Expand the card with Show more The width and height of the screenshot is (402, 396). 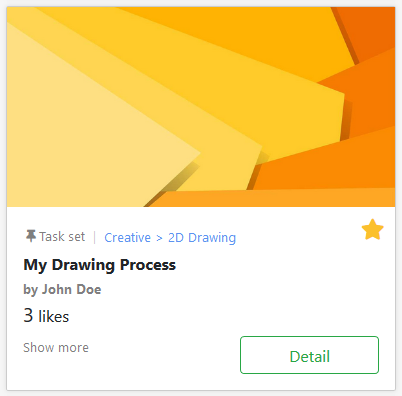point(56,347)
